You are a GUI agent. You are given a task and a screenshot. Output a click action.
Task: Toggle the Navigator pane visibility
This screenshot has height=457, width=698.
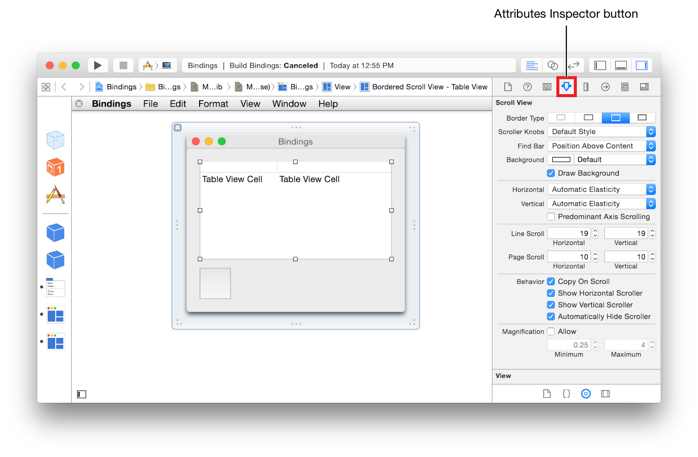click(x=600, y=65)
